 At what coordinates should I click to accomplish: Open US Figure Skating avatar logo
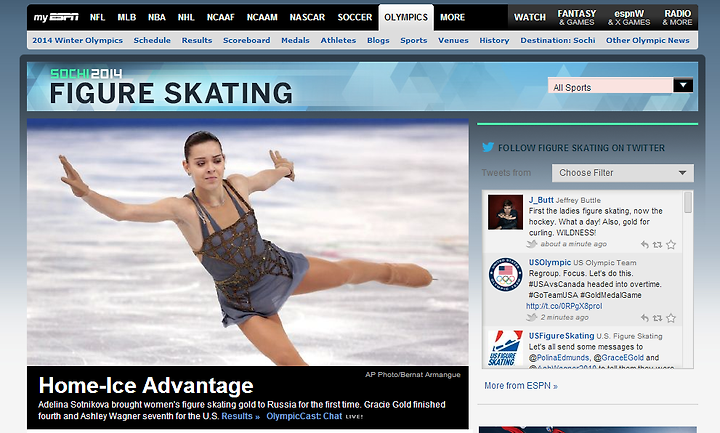[505, 348]
